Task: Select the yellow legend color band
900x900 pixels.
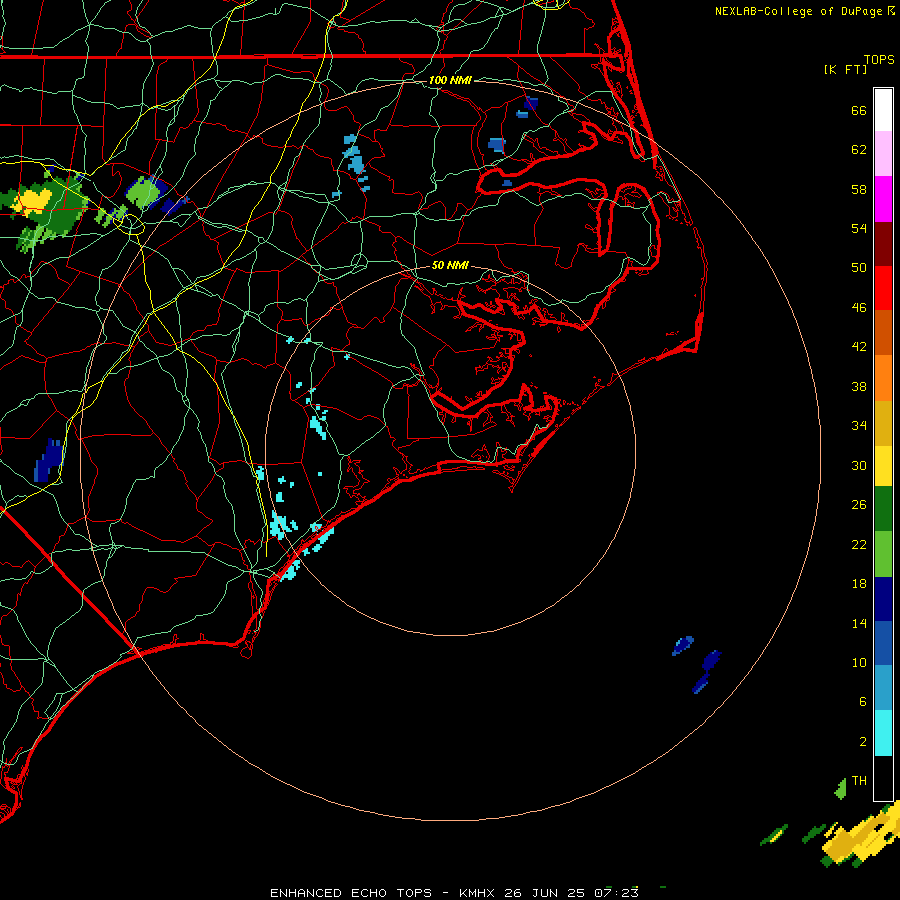Action: [x=883, y=466]
